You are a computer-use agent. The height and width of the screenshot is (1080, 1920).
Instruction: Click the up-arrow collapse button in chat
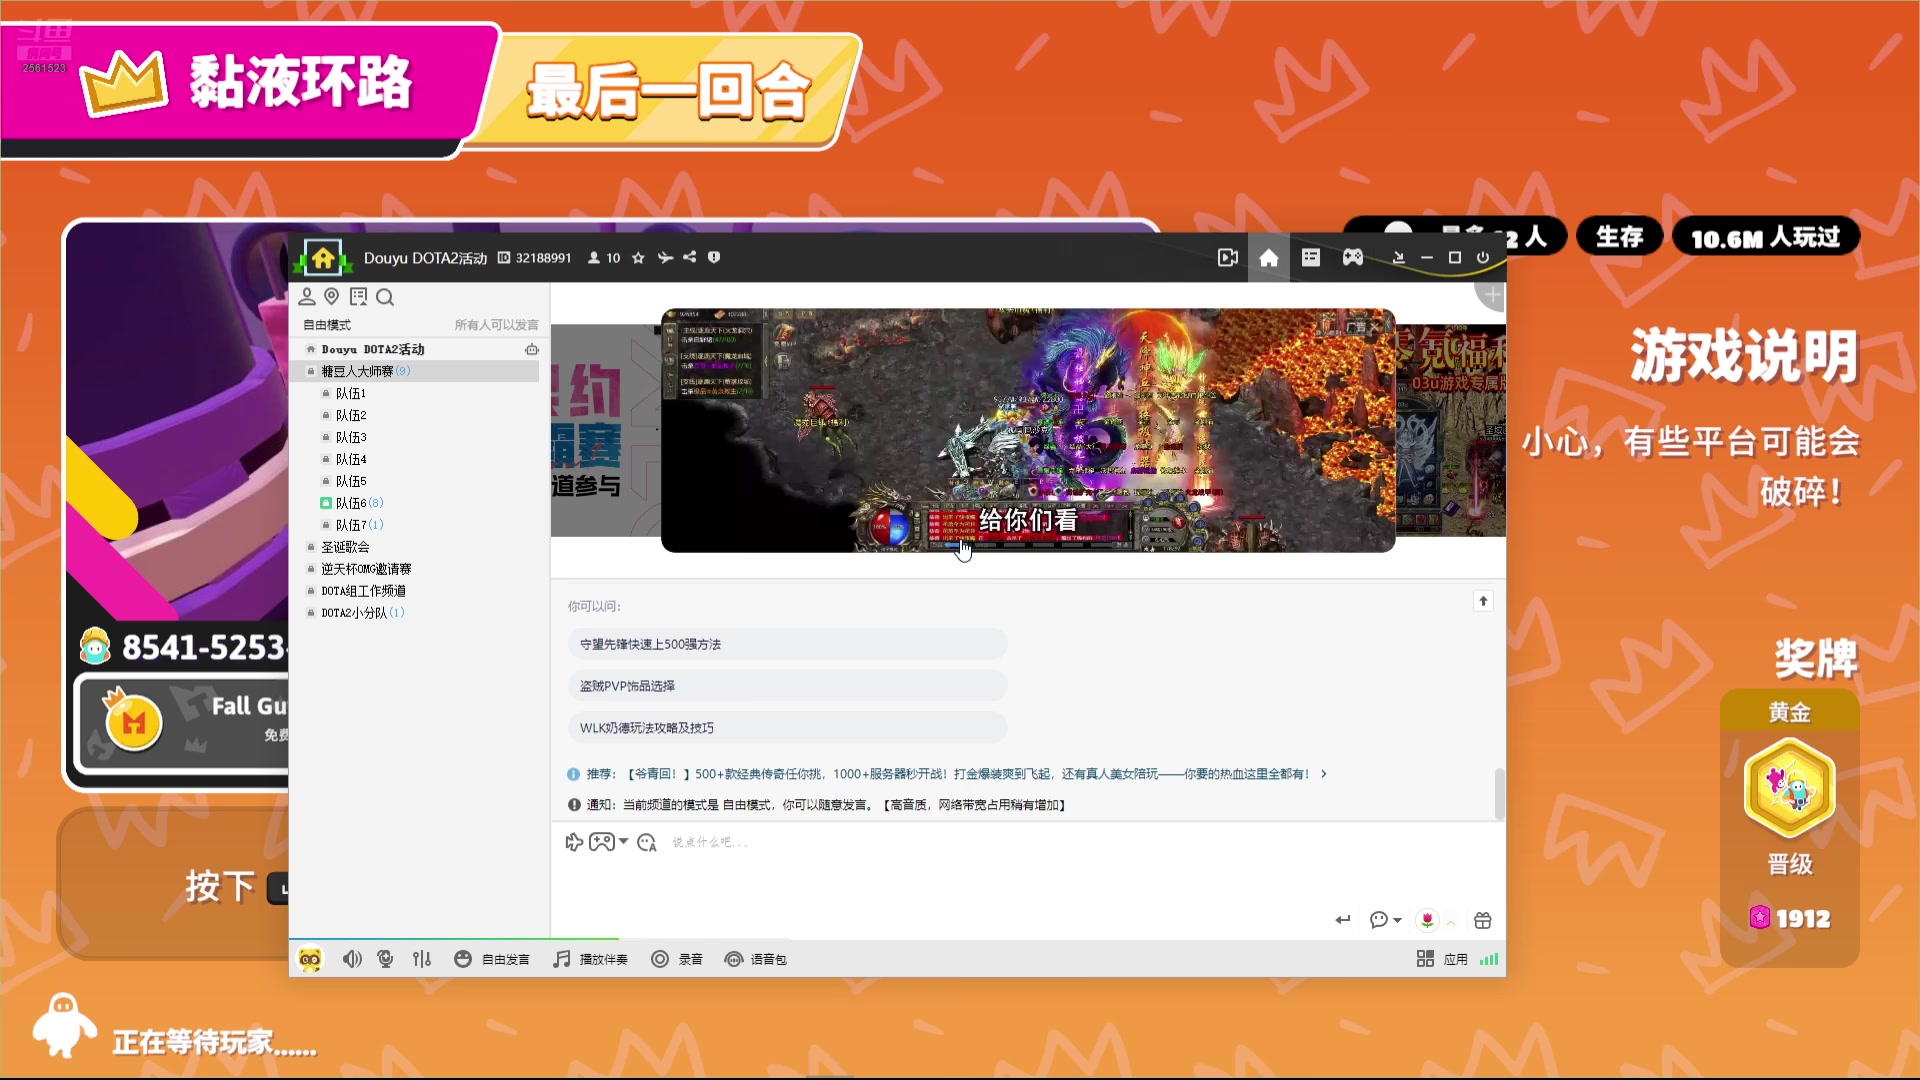(x=1483, y=601)
